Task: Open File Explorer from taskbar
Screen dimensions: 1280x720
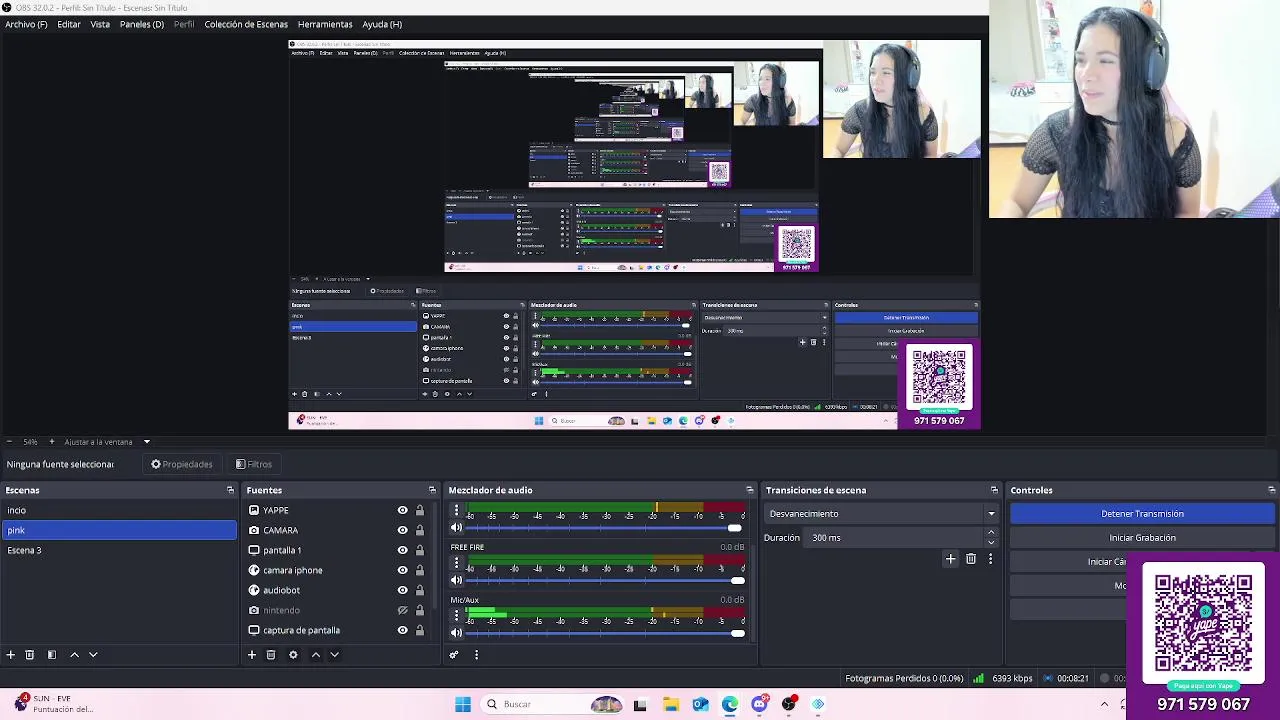Action: [670, 704]
